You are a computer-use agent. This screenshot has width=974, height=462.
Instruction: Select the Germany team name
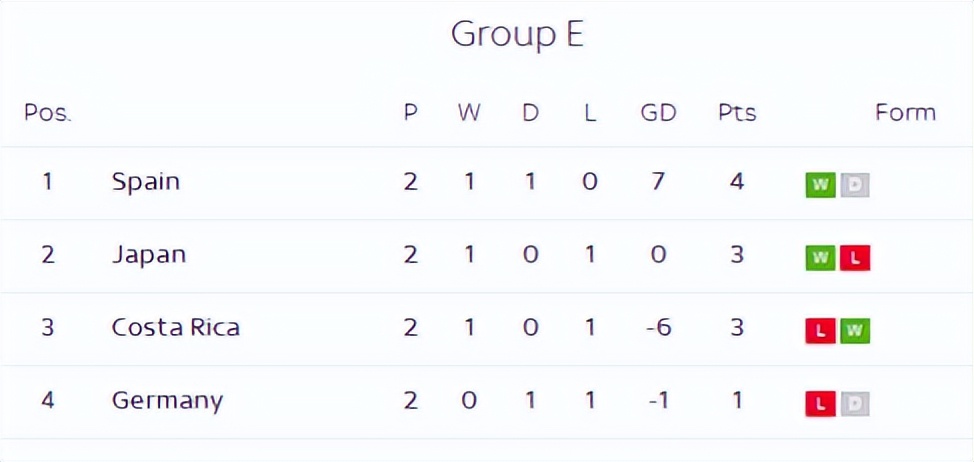point(167,401)
